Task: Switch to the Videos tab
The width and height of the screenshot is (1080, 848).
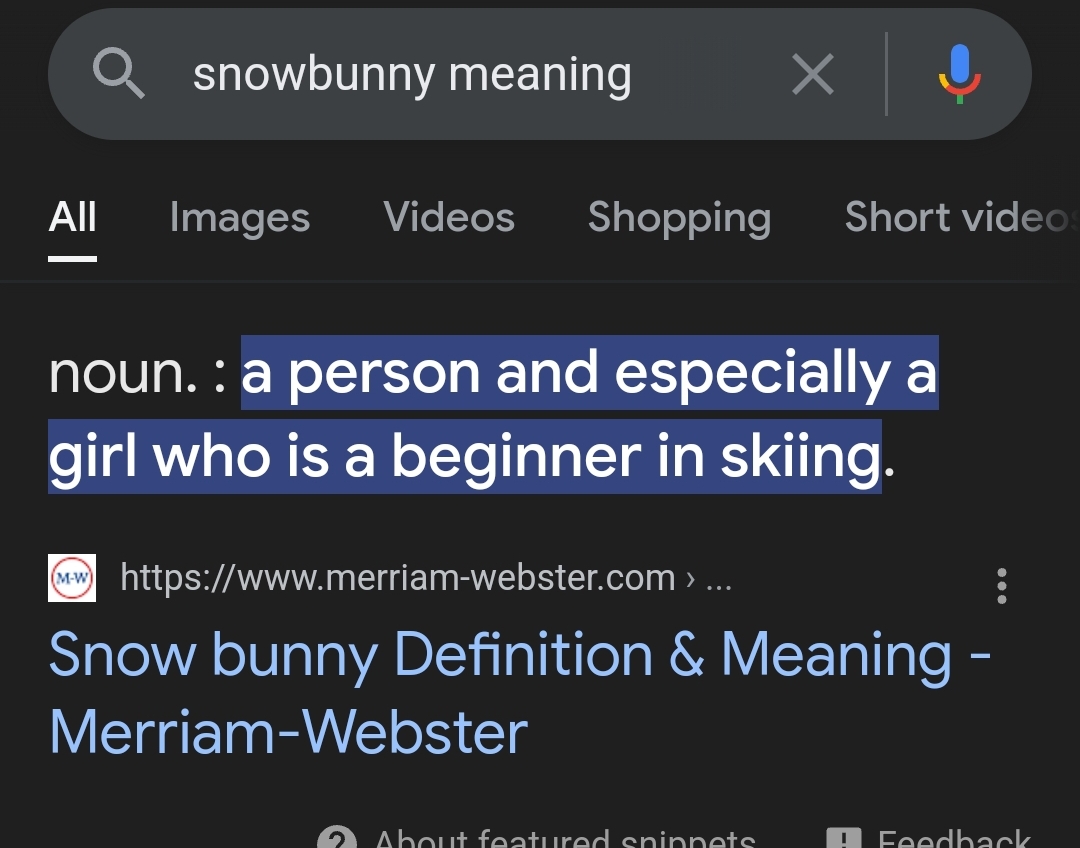Action: pyautogui.click(x=449, y=218)
